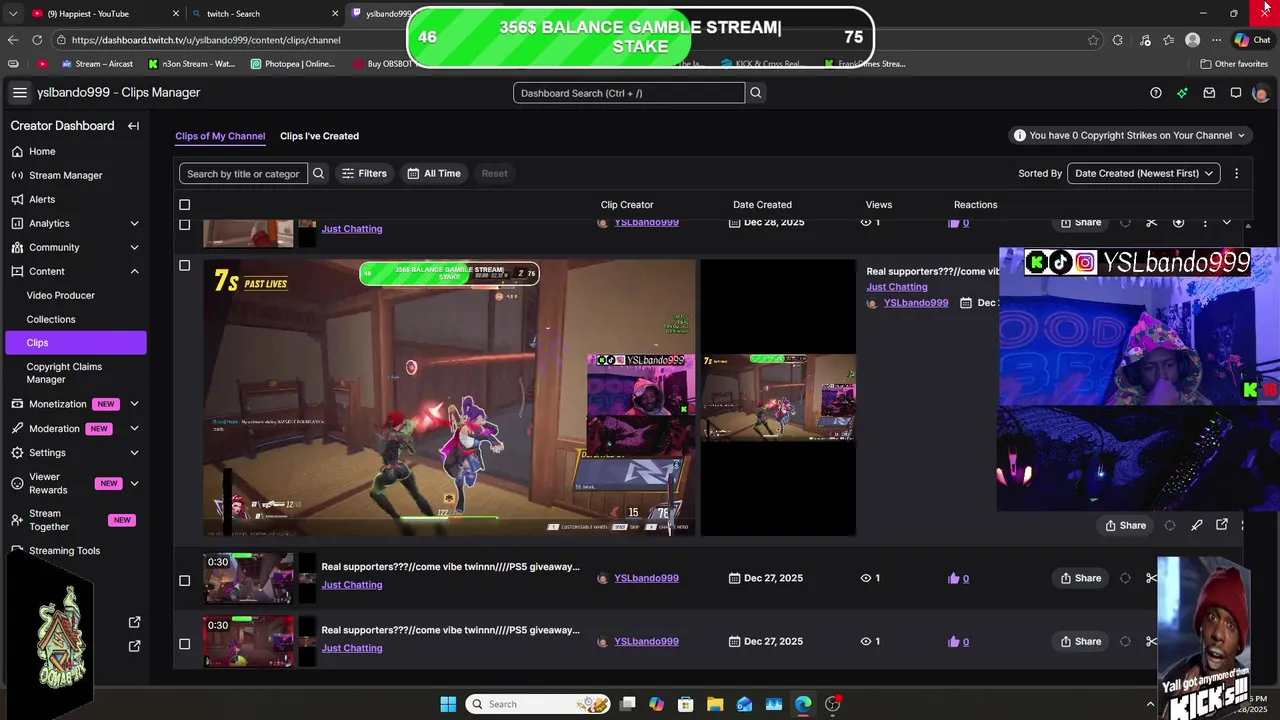Open the help question-mark icon
The height and width of the screenshot is (720, 1280).
tap(1156, 93)
